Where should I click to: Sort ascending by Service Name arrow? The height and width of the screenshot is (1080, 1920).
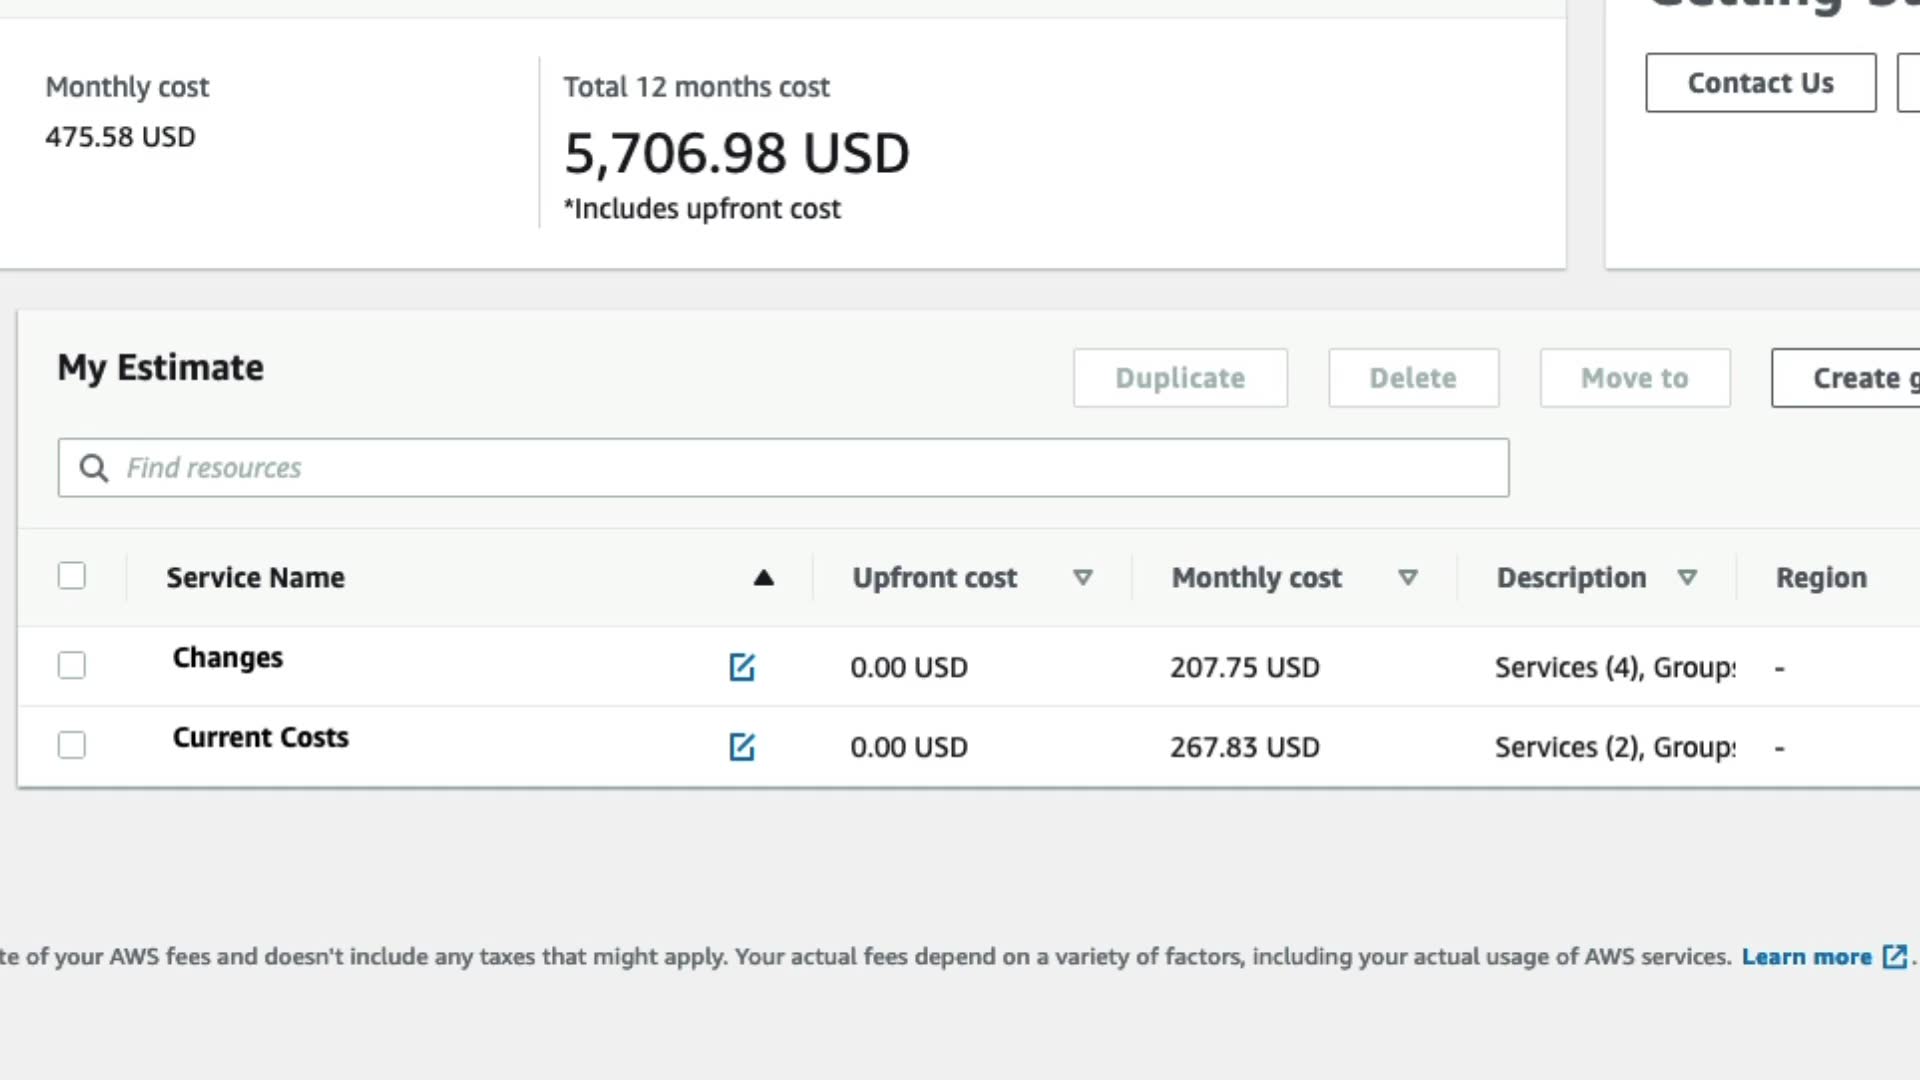coord(764,578)
